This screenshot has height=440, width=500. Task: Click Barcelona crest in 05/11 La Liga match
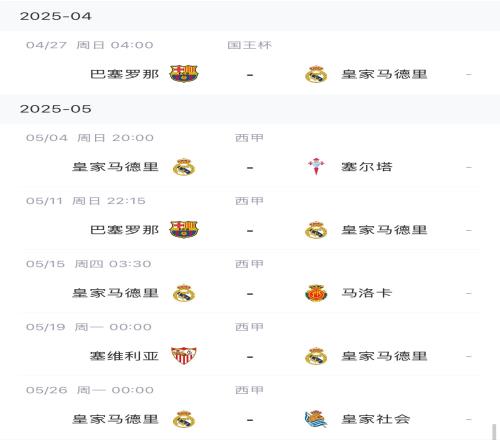coord(184,229)
